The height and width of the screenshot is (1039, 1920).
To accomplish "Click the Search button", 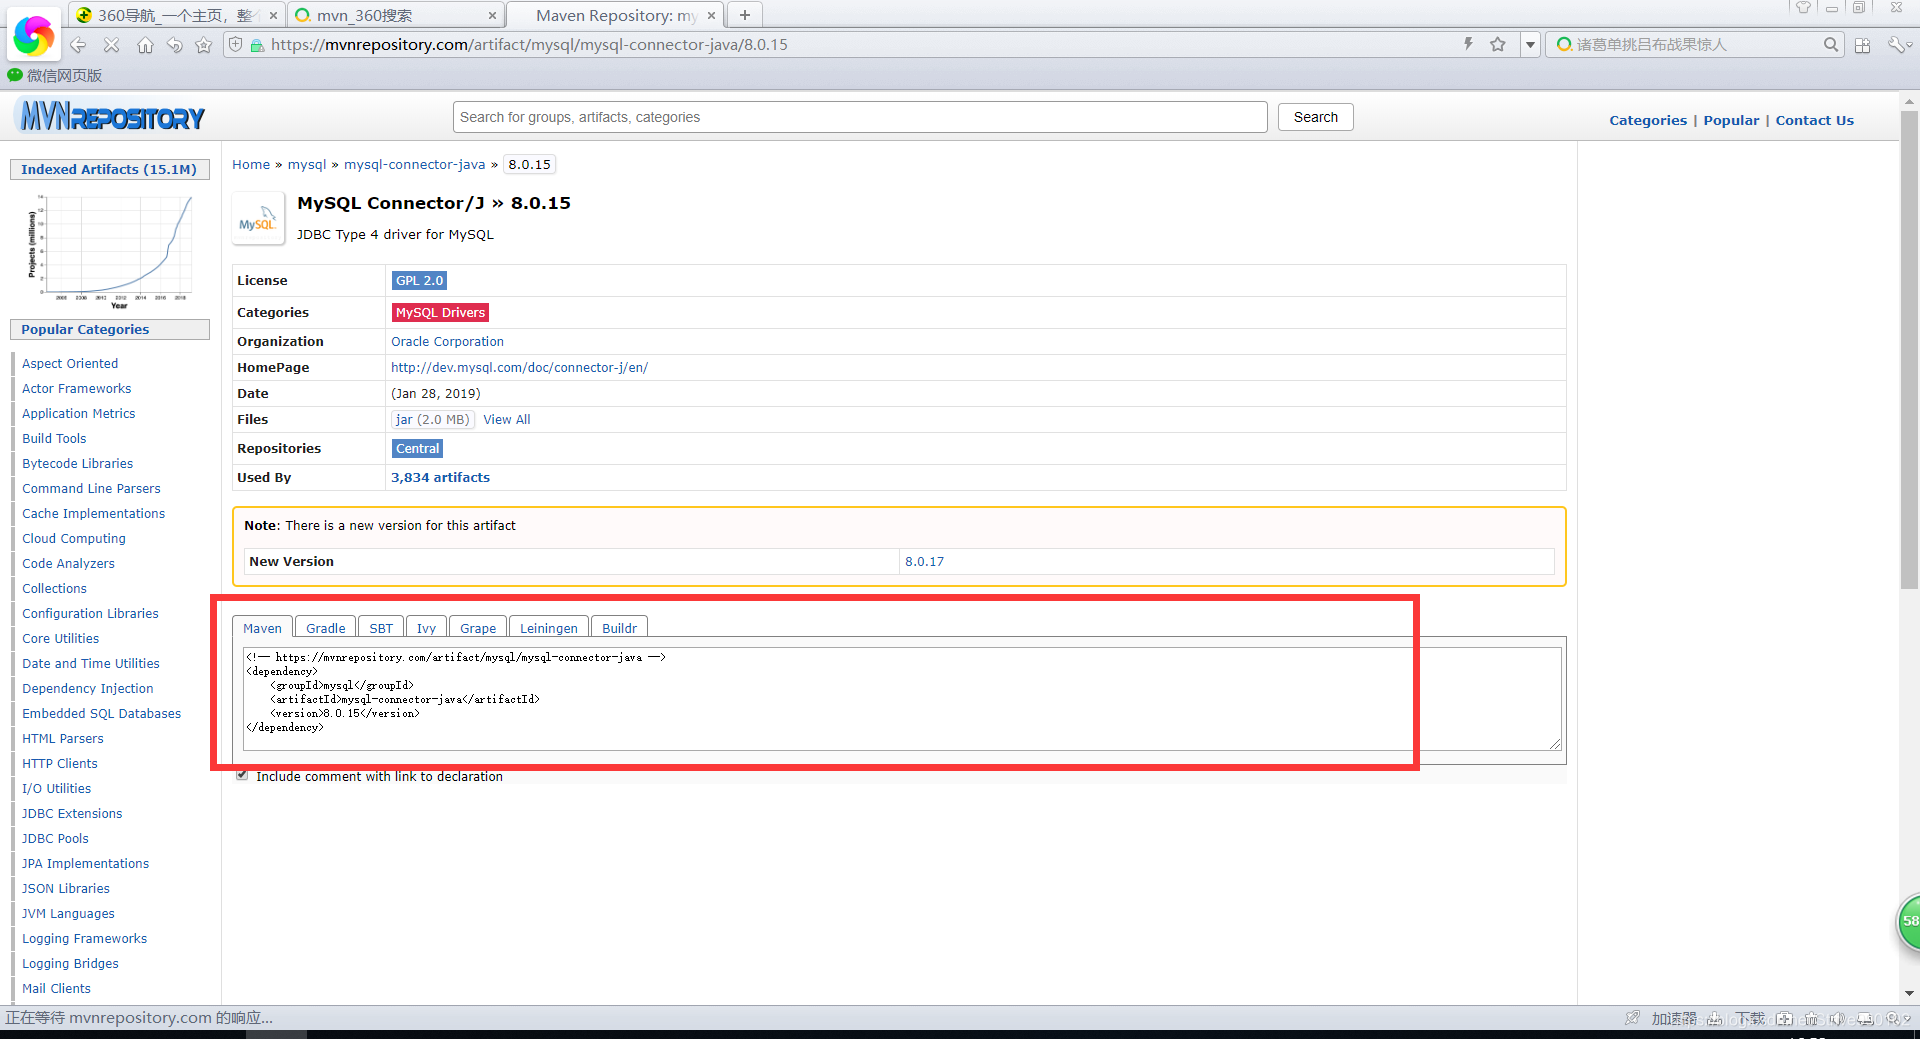I will click(1315, 117).
